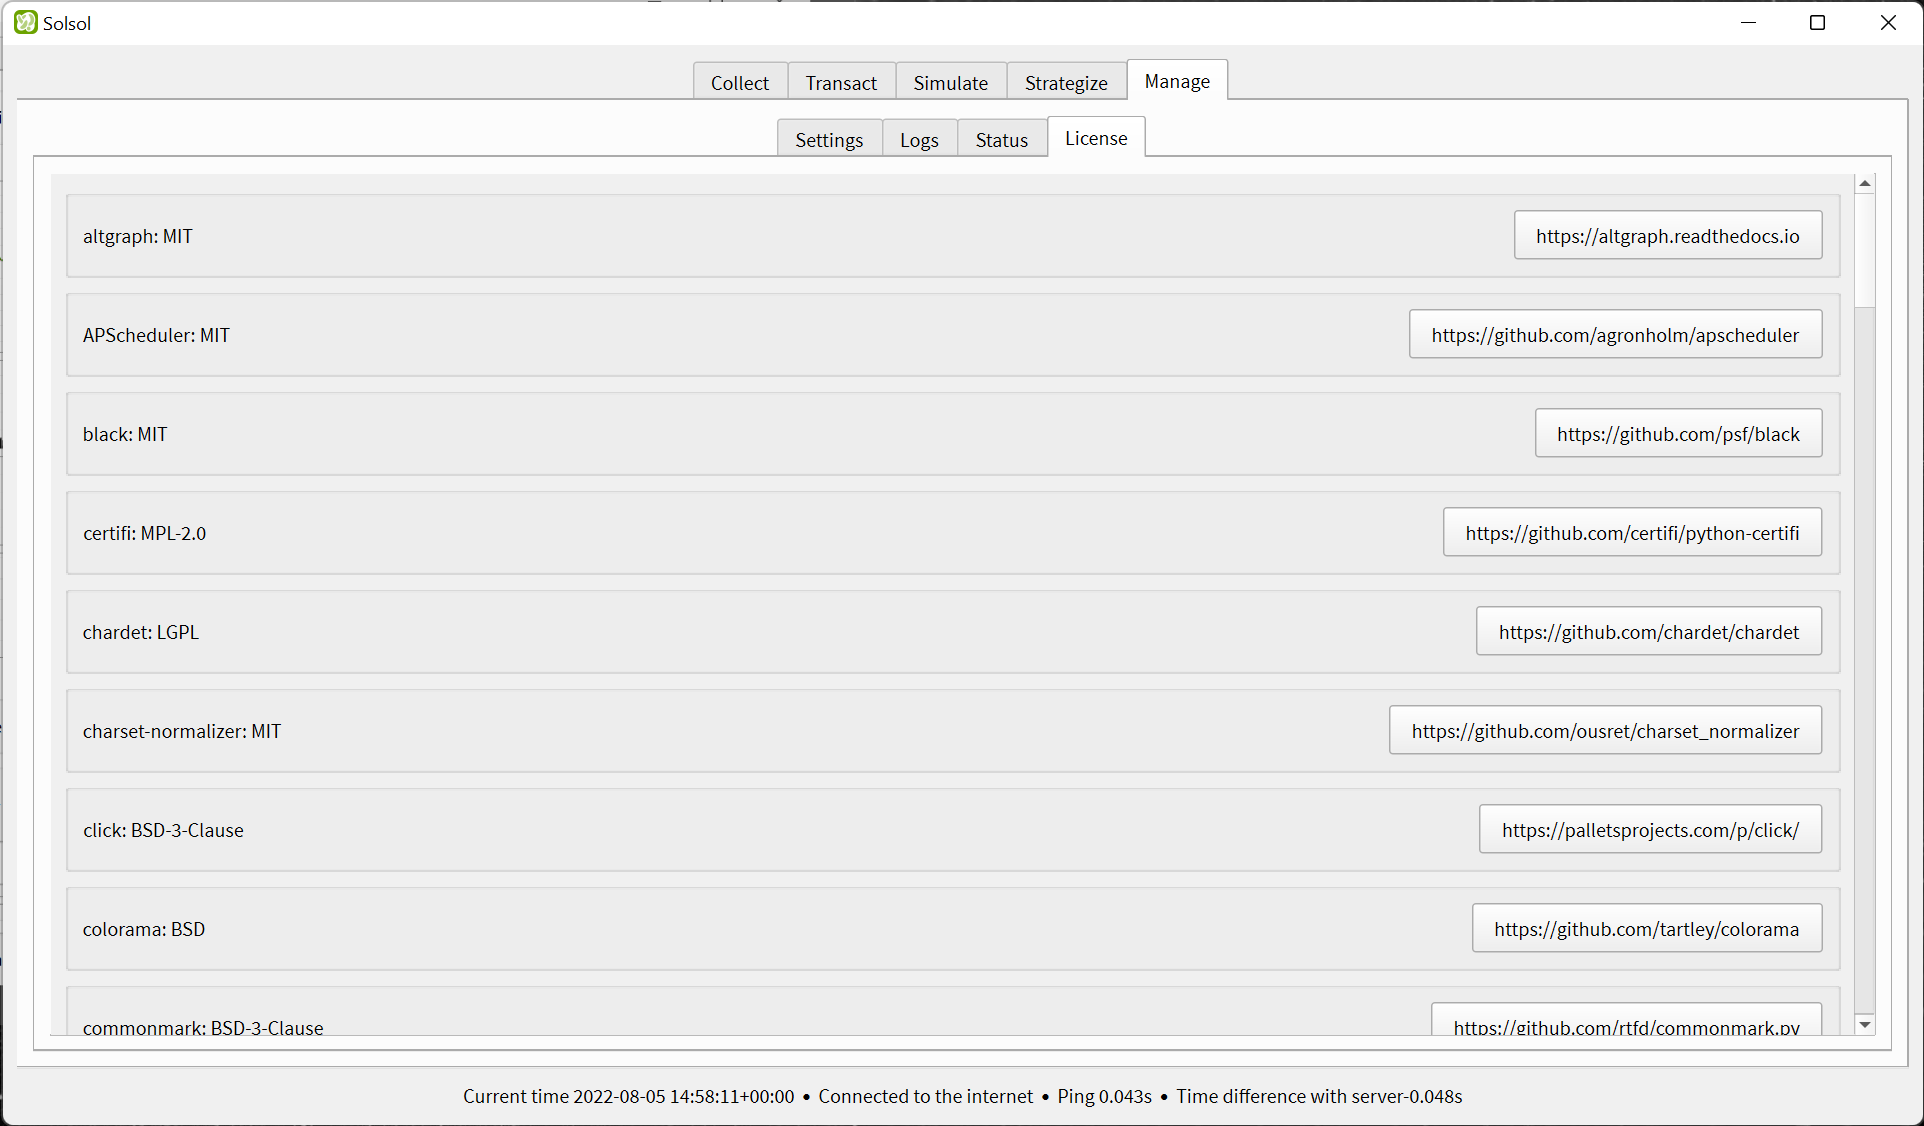Open the python-certifi GitHub link button

[x=1632, y=533]
